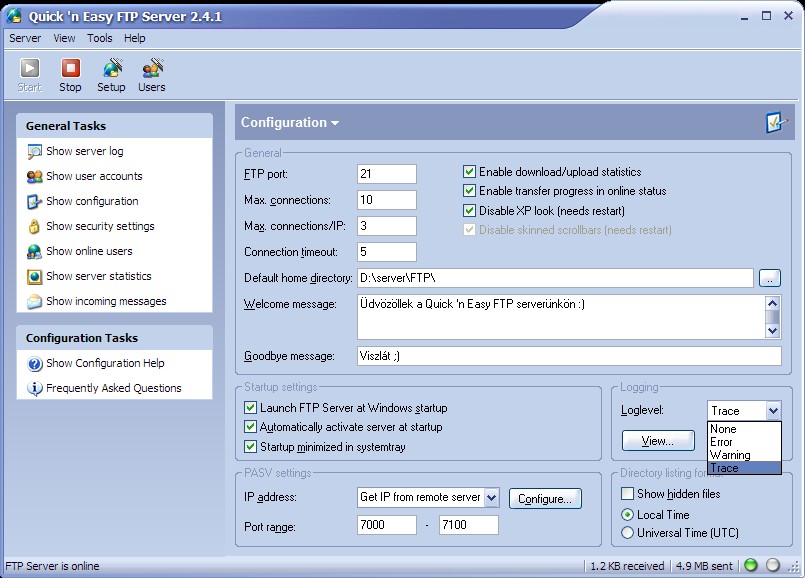This screenshot has width=805, height=578.
Task: Choose Warning in Loglevel list
Action: point(744,455)
